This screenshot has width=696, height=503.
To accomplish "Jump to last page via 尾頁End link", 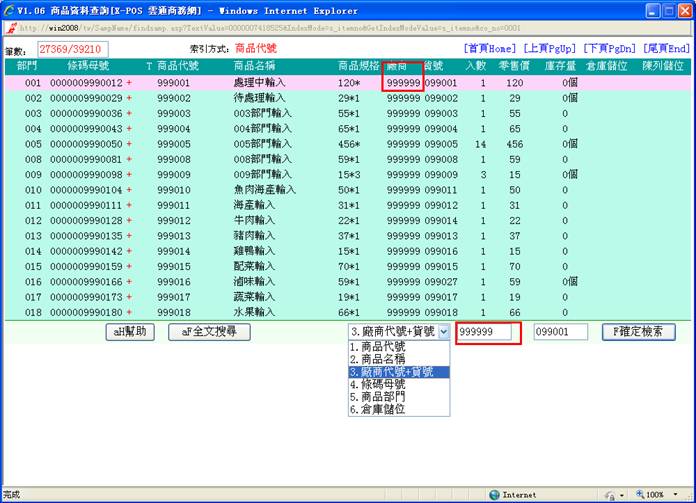I will coord(664,48).
